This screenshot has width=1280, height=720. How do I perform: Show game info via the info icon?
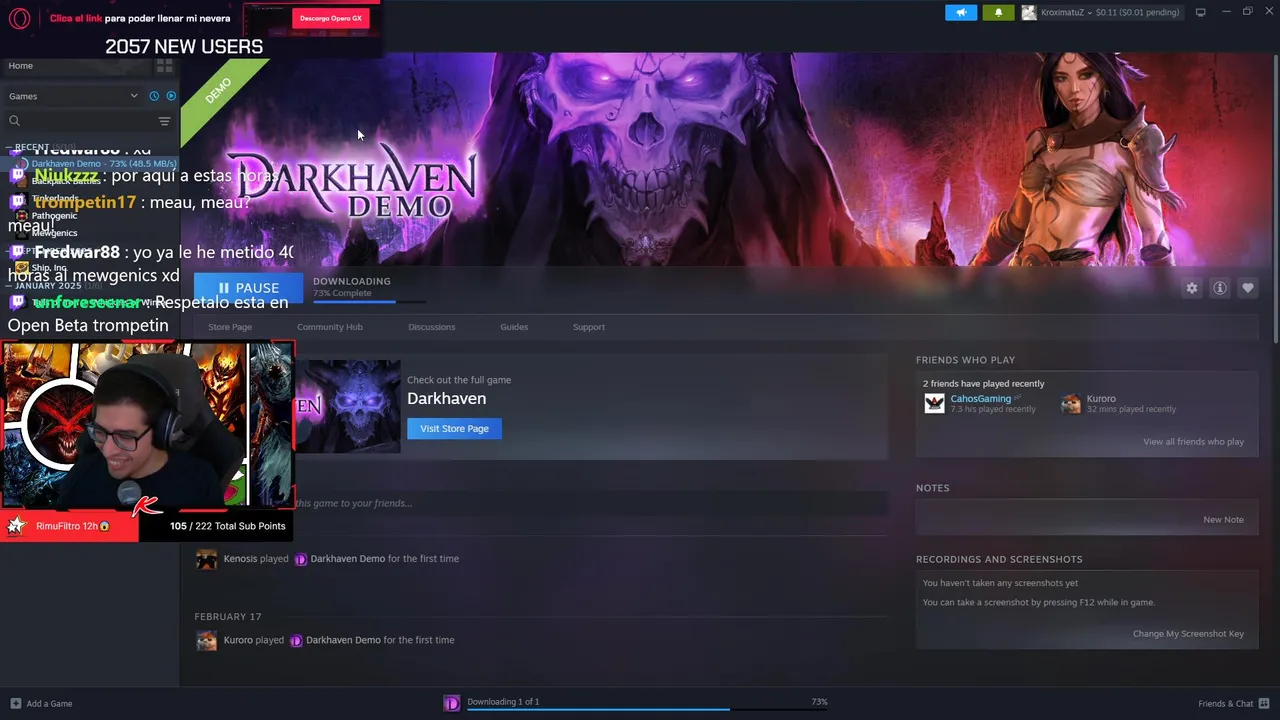click(x=1220, y=288)
